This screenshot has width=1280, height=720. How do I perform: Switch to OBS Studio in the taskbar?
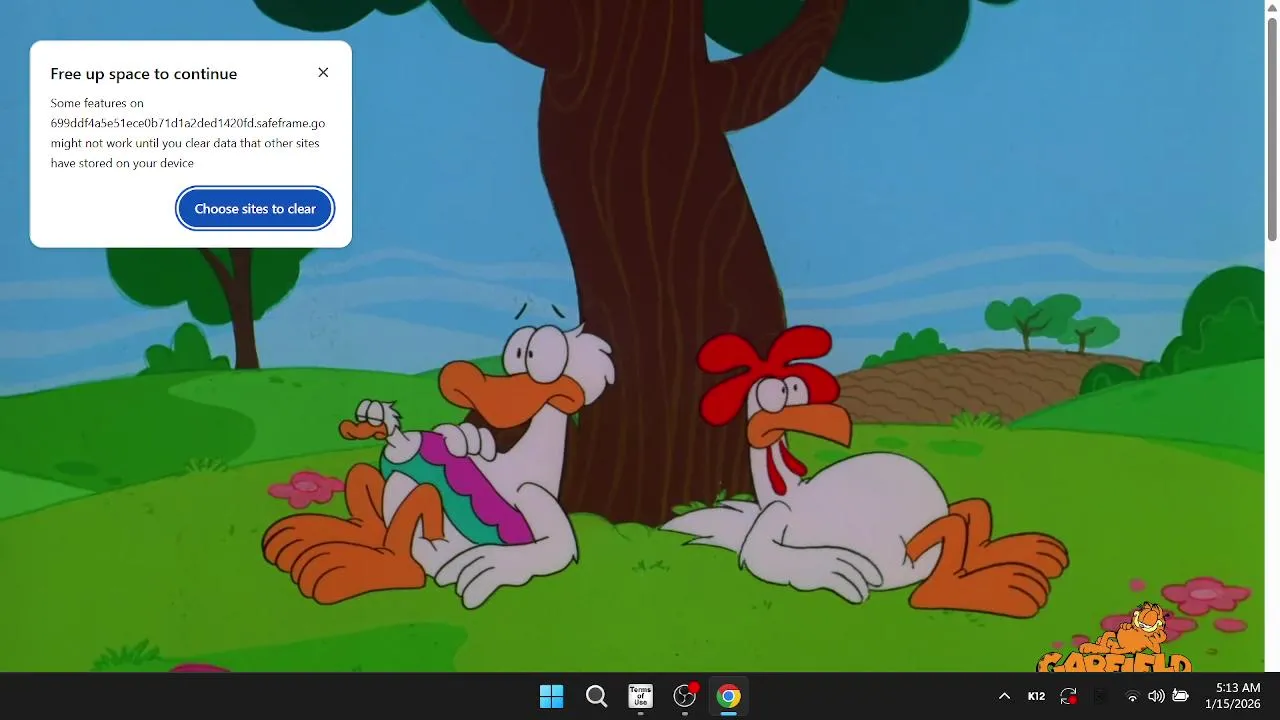point(685,696)
